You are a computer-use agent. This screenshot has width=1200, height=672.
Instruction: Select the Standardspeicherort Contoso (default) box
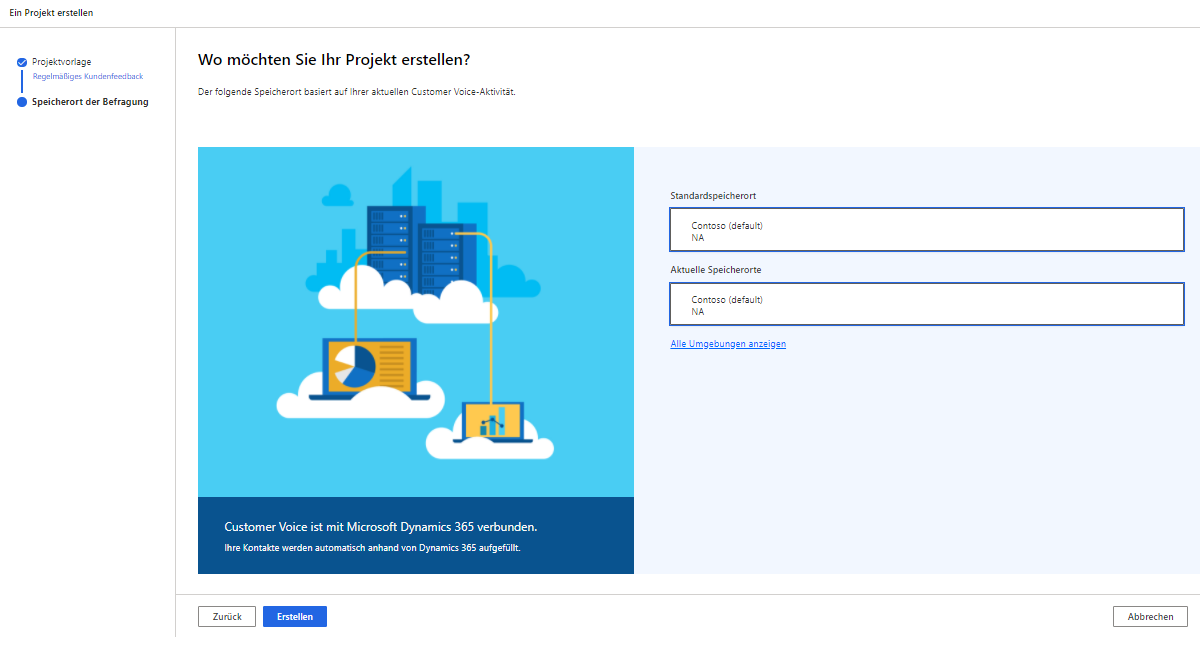coord(927,230)
